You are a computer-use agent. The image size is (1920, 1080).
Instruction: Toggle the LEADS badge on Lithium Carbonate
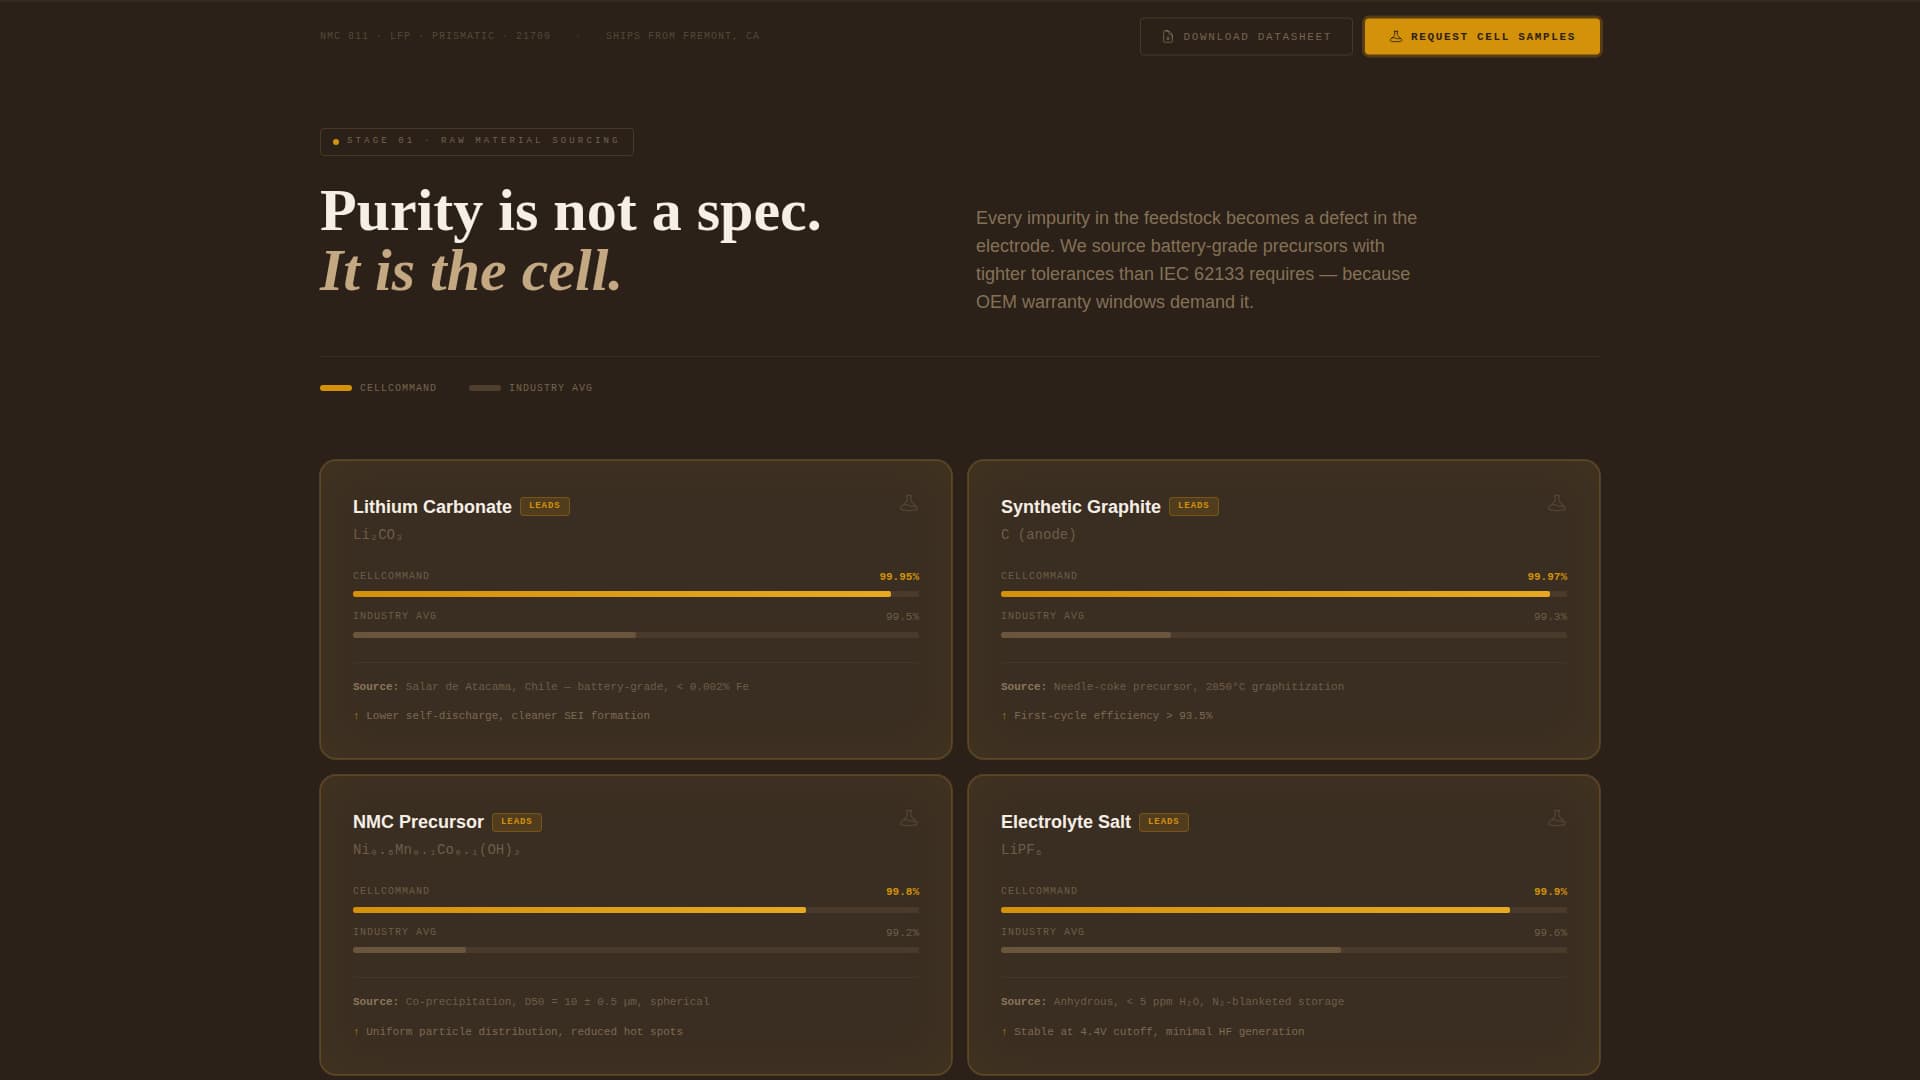546,506
